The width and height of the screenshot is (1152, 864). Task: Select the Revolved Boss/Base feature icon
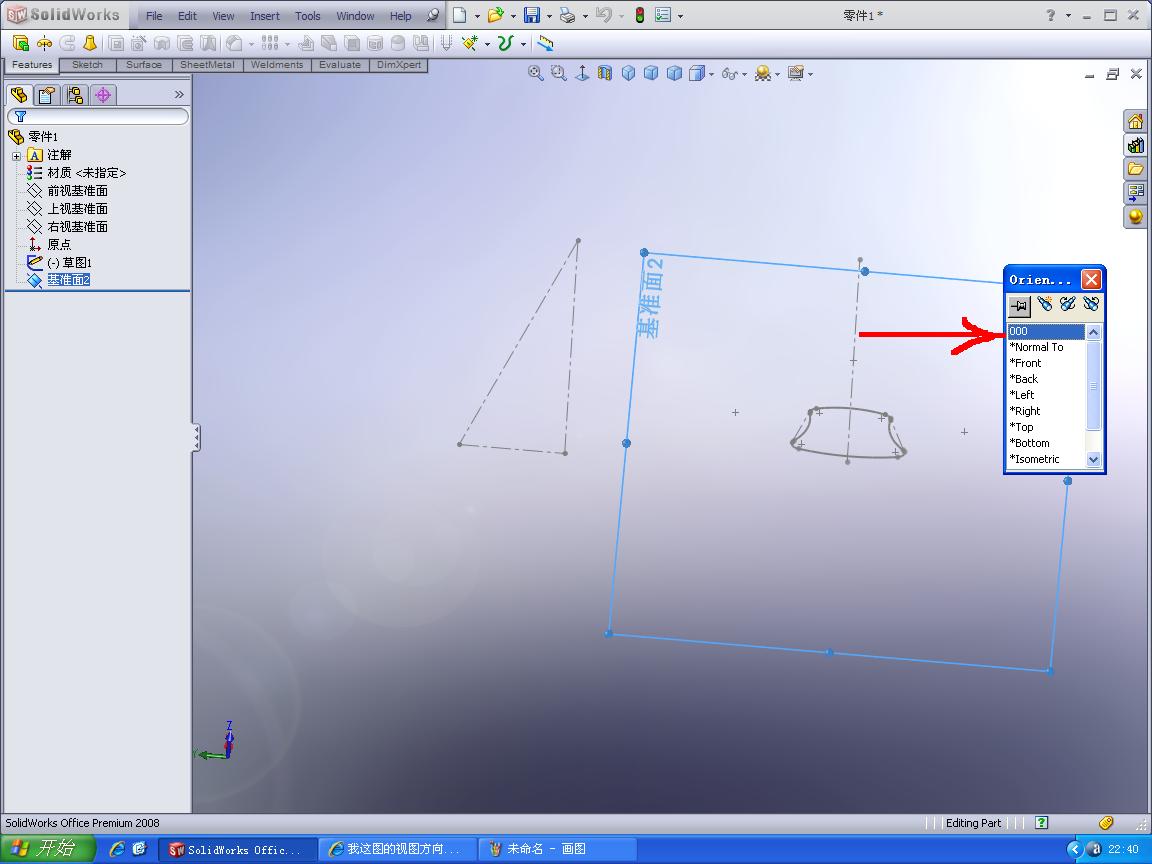(45, 43)
